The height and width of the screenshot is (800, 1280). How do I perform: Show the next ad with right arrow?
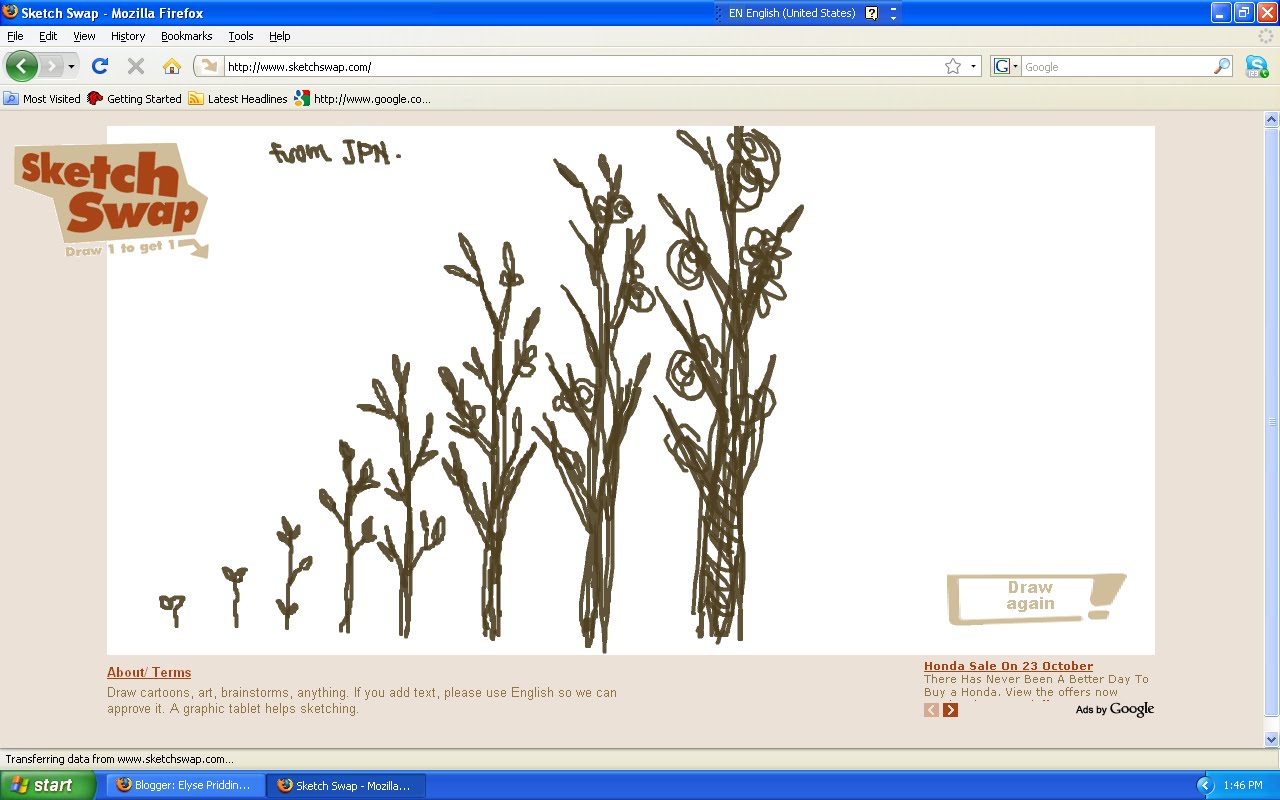coord(950,710)
